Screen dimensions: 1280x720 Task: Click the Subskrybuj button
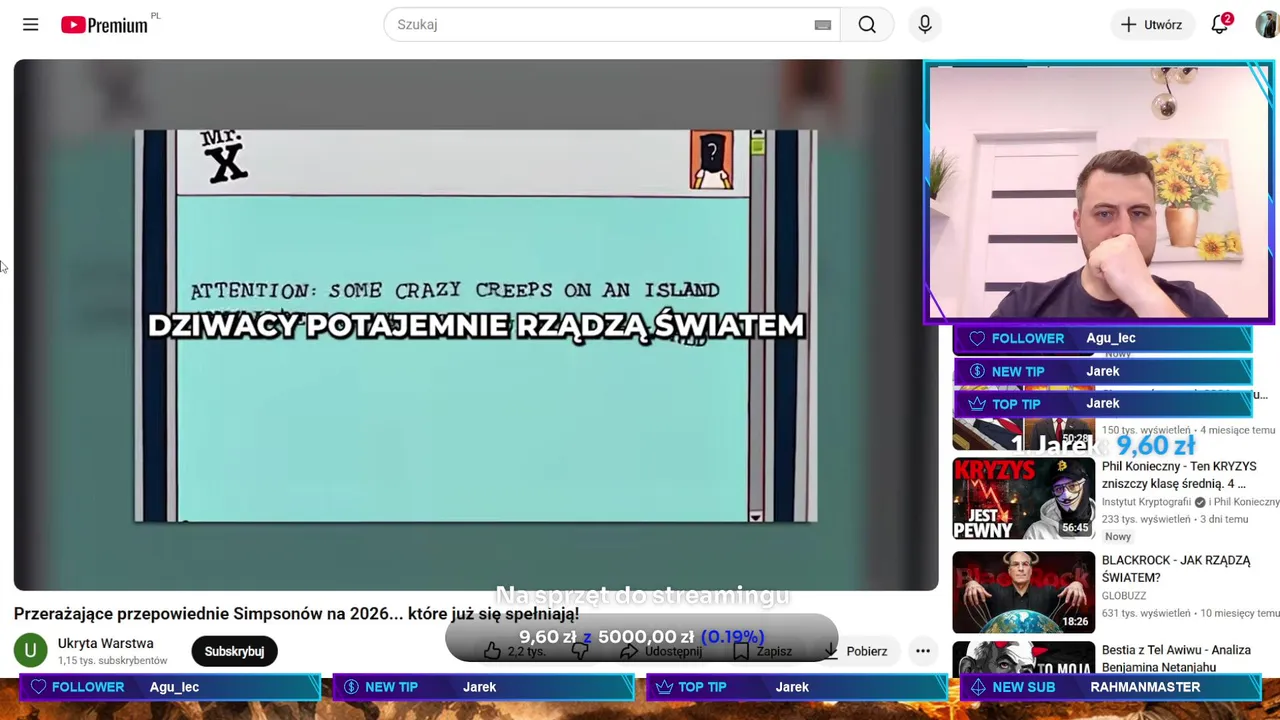click(x=234, y=651)
